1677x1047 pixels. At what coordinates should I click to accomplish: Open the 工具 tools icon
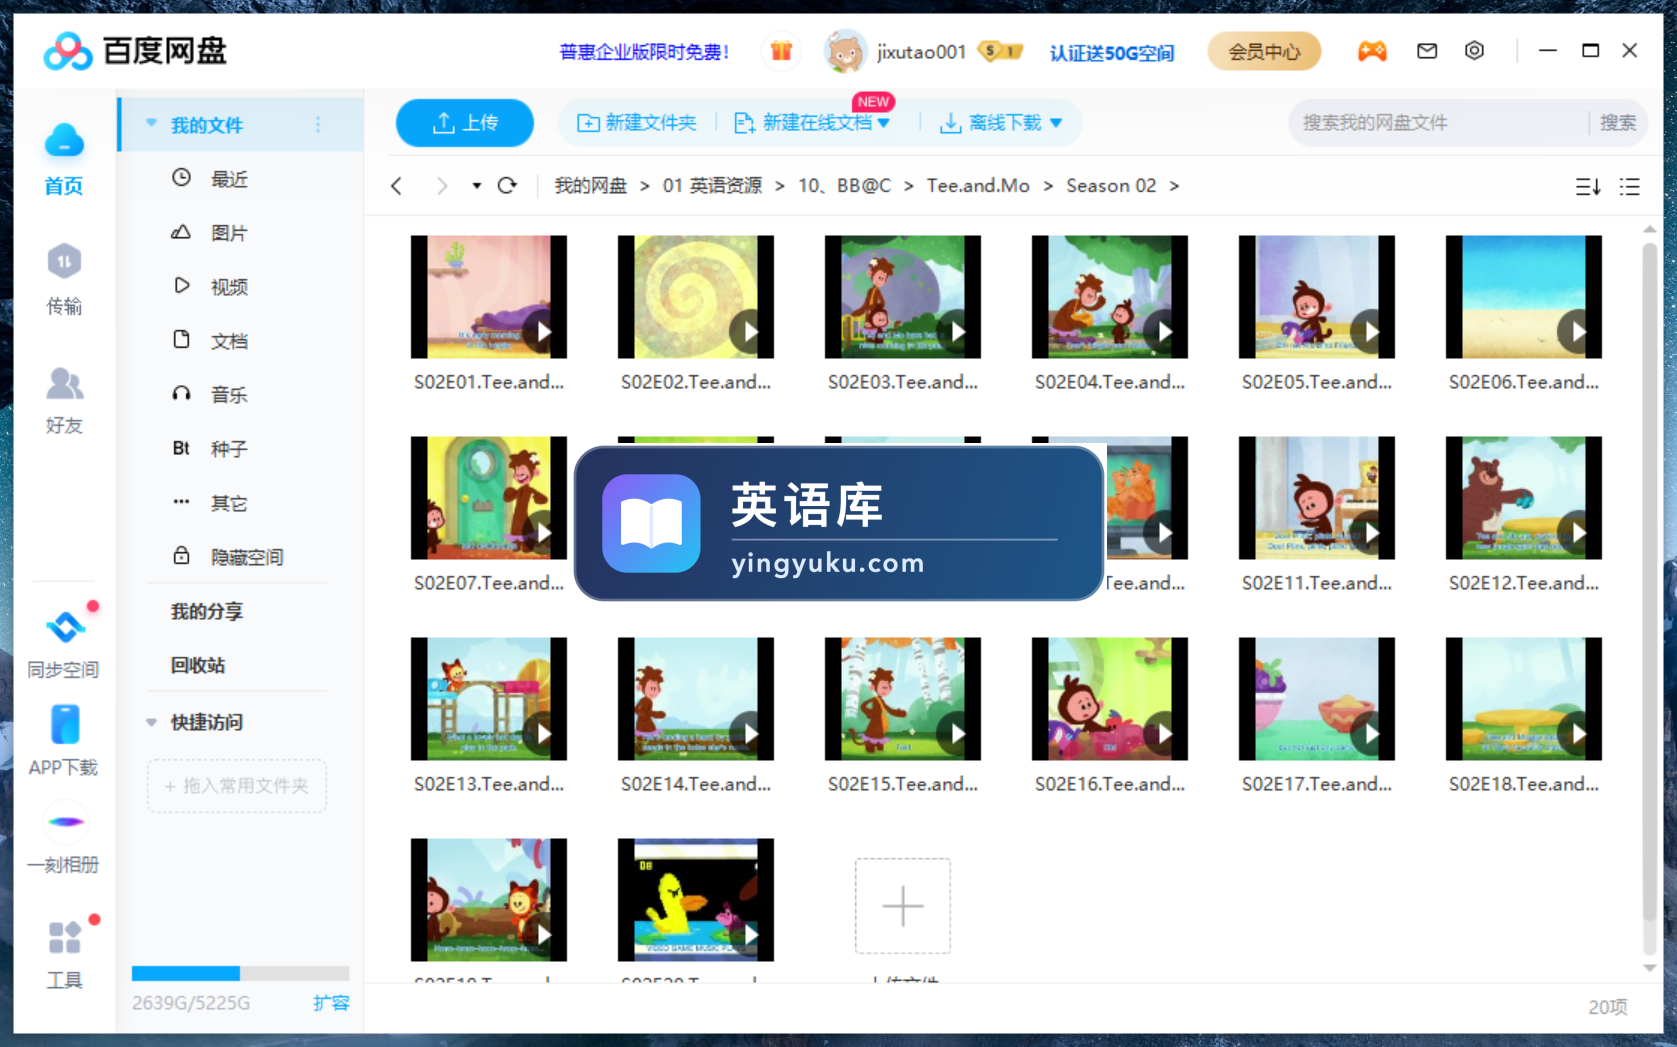pos(65,937)
